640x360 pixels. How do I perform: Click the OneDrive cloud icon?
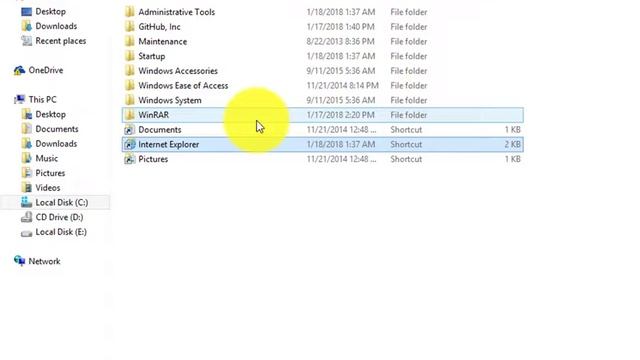click(x=19, y=71)
